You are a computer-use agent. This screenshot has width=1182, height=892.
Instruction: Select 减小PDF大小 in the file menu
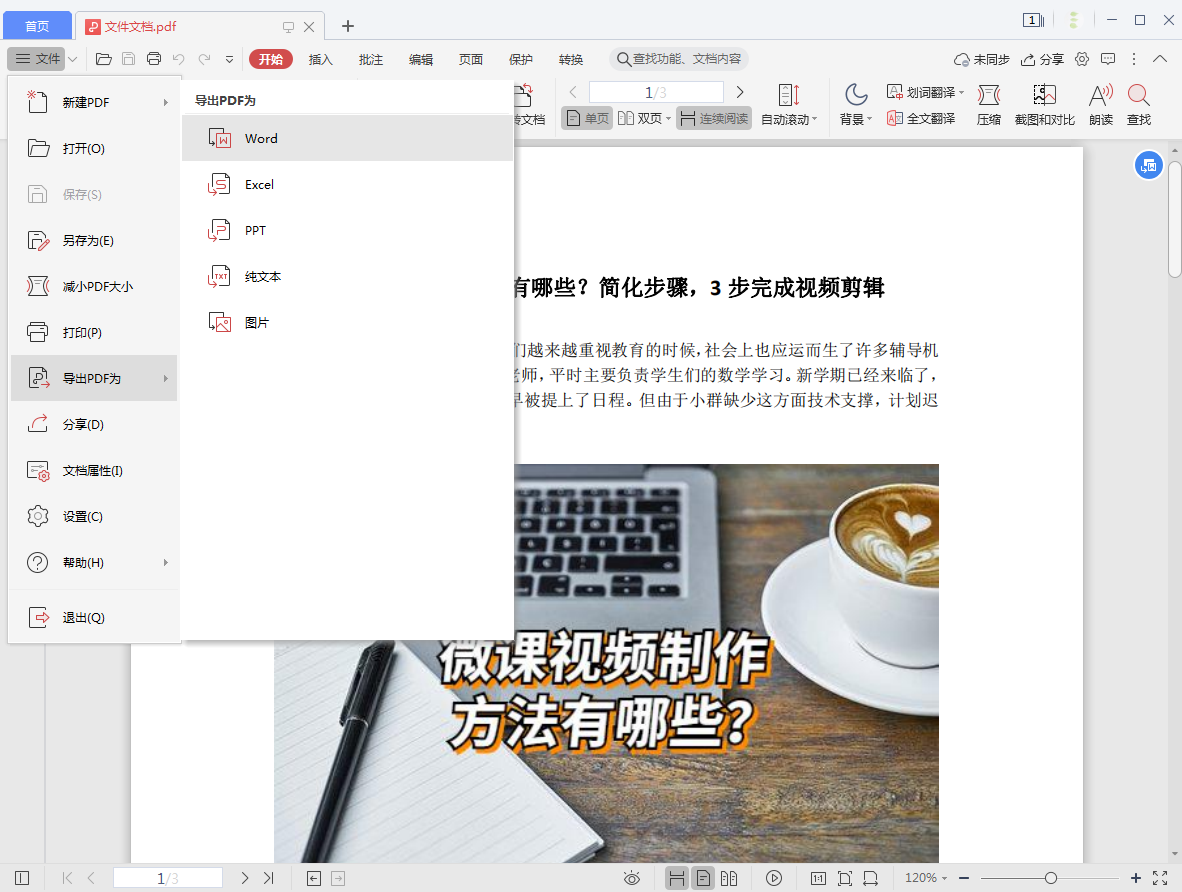[x=94, y=286]
